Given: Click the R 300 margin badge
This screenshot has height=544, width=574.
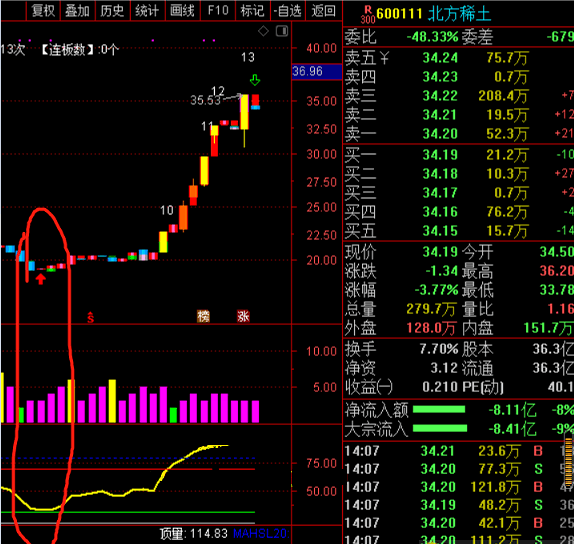Looking at the screenshot, I should (368, 15).
